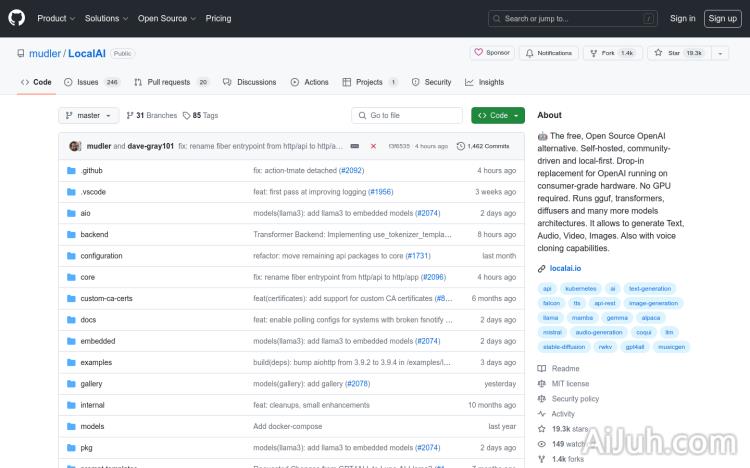Click the failed commit status X icon
750x468 pixels.
tap(373, 146)
